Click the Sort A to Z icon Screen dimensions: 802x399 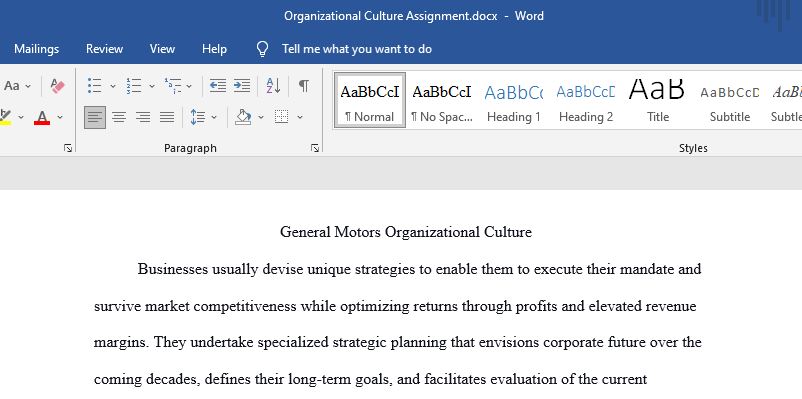[274, 86]
